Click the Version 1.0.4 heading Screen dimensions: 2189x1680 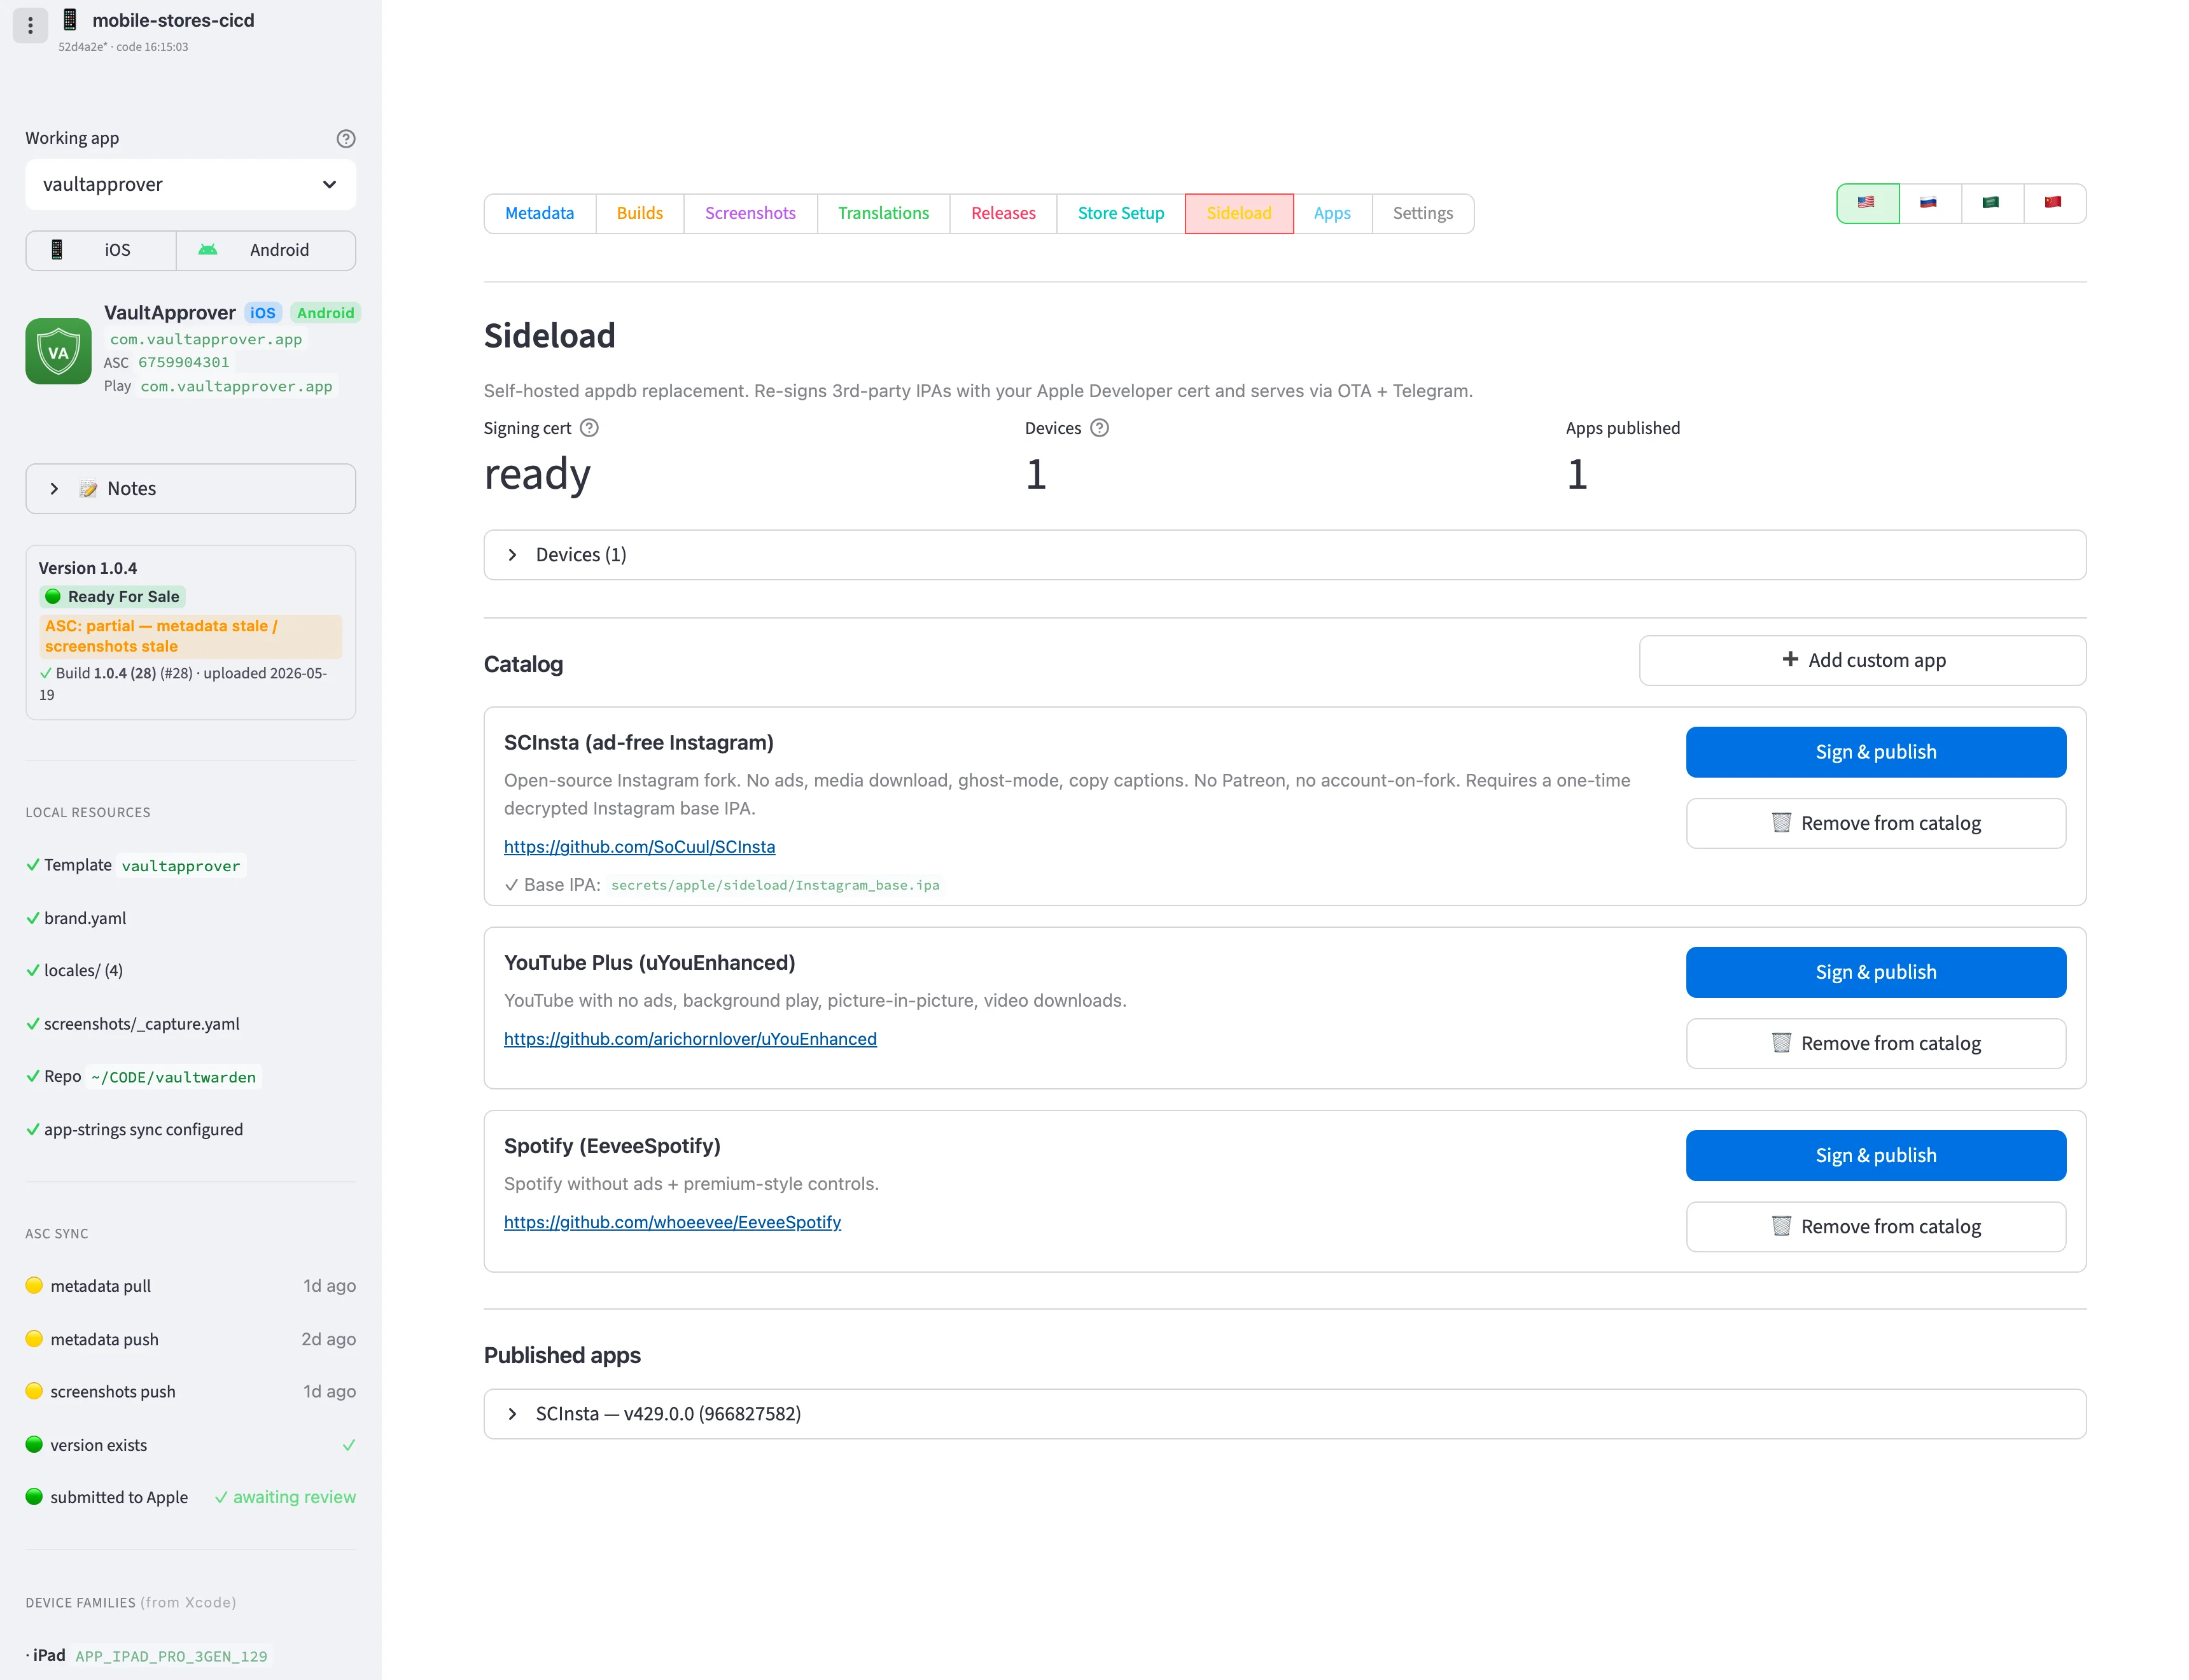tap(88, 568)
